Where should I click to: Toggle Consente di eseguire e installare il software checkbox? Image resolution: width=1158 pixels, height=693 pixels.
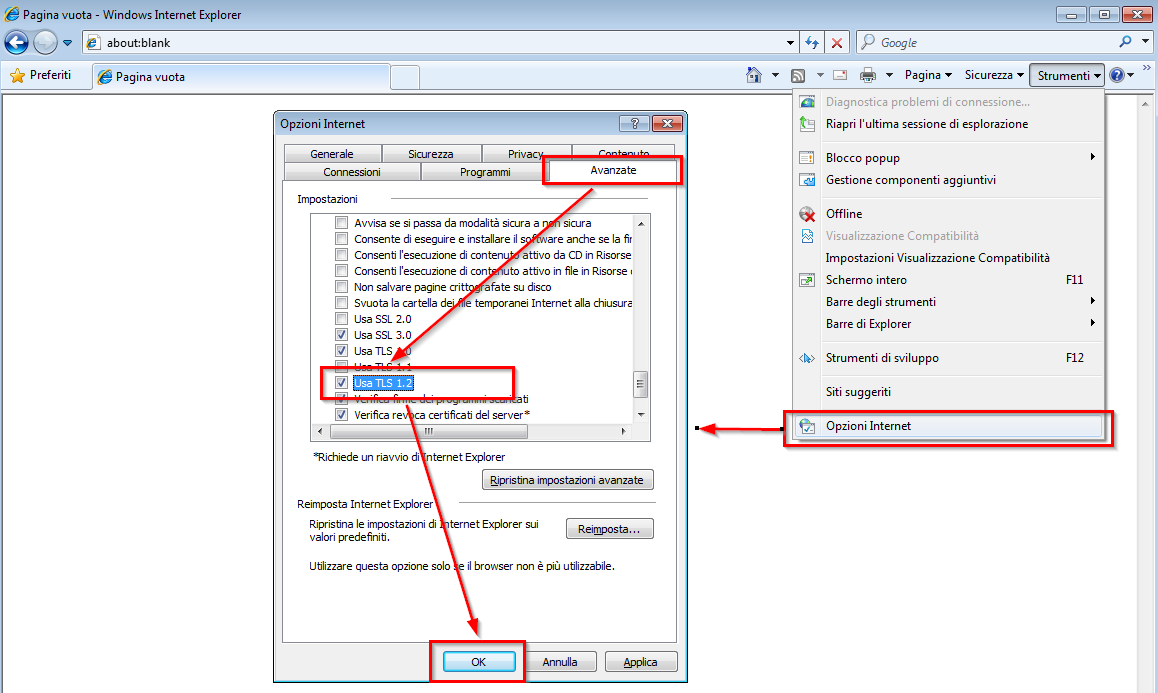[341, 239]
